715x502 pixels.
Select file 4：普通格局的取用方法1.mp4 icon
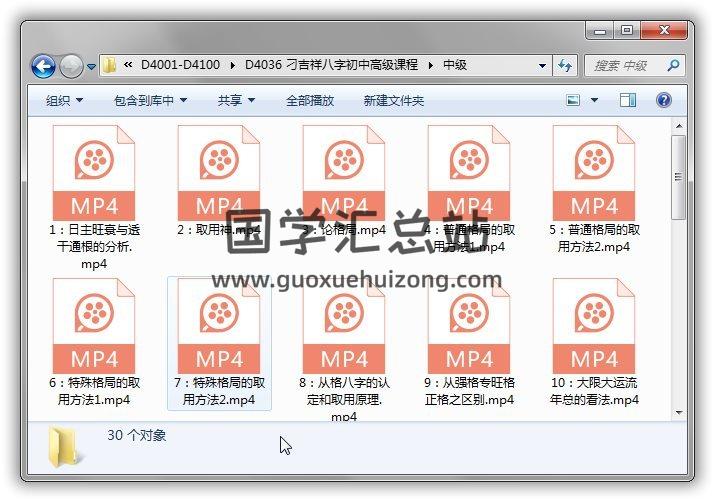469,173
